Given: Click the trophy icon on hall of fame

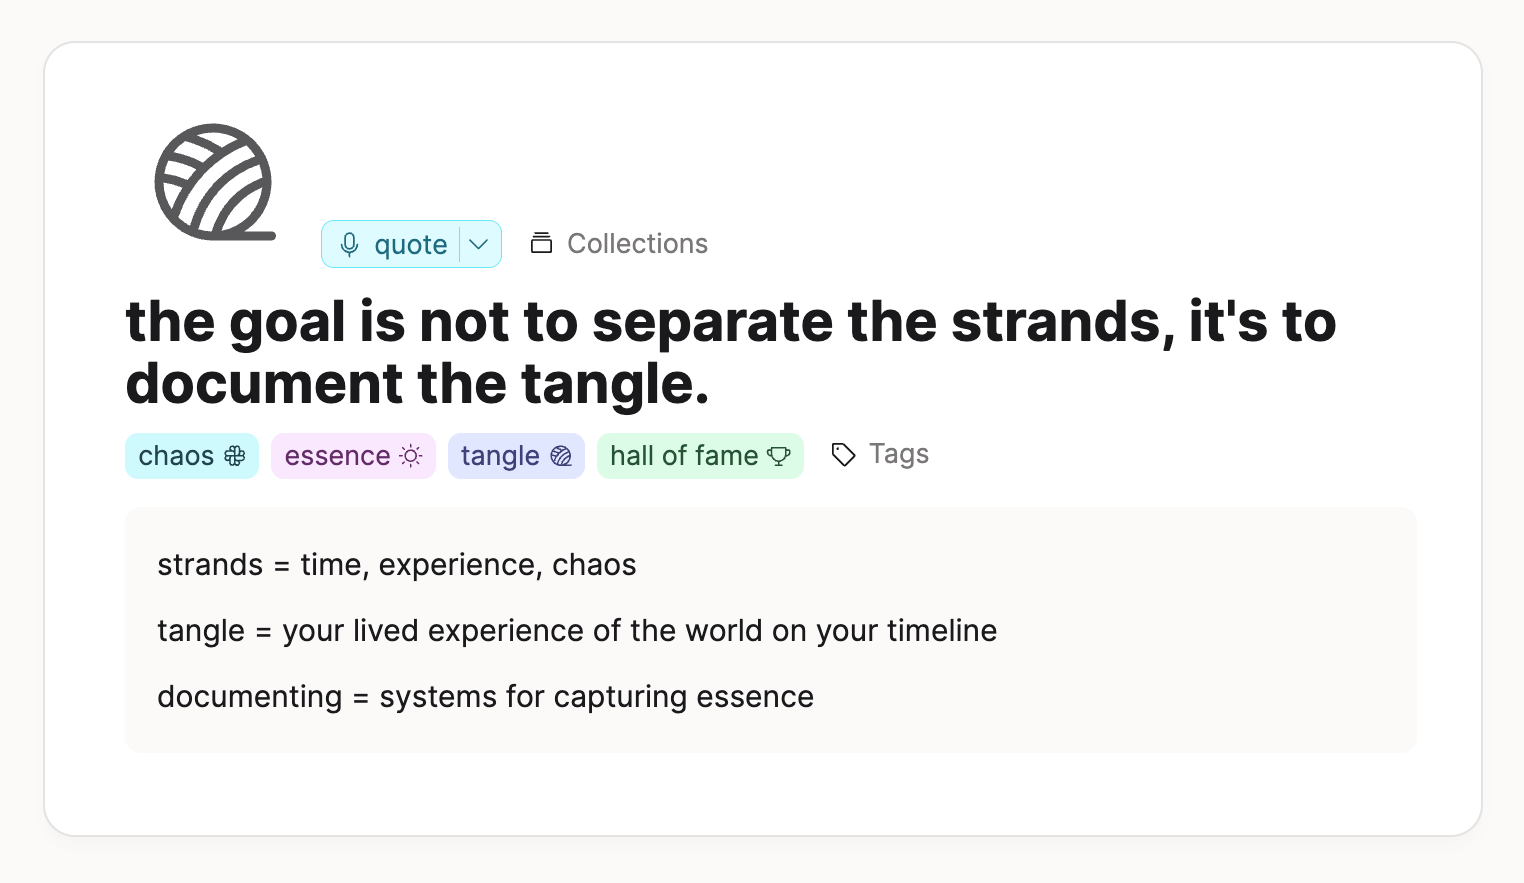Looking at the screenshot, I should pyautogui.click(x=779, y=456).
